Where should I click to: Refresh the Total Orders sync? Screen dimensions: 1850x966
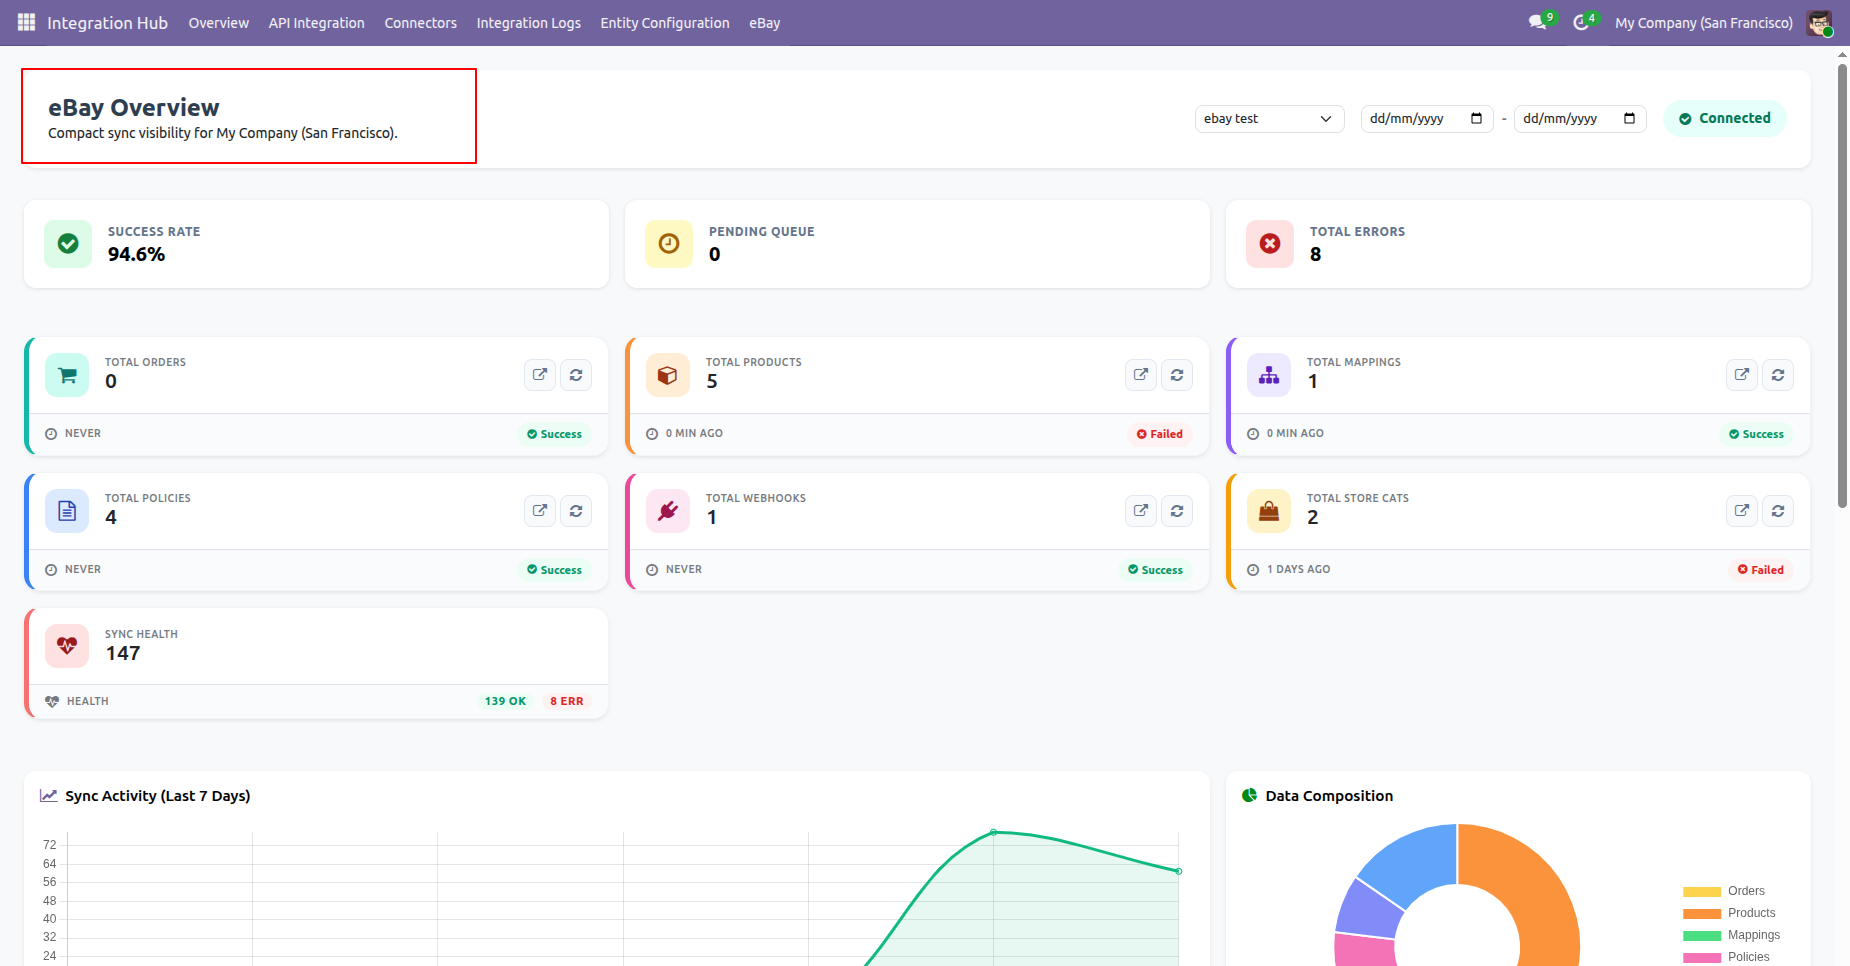tap(576, 375)
